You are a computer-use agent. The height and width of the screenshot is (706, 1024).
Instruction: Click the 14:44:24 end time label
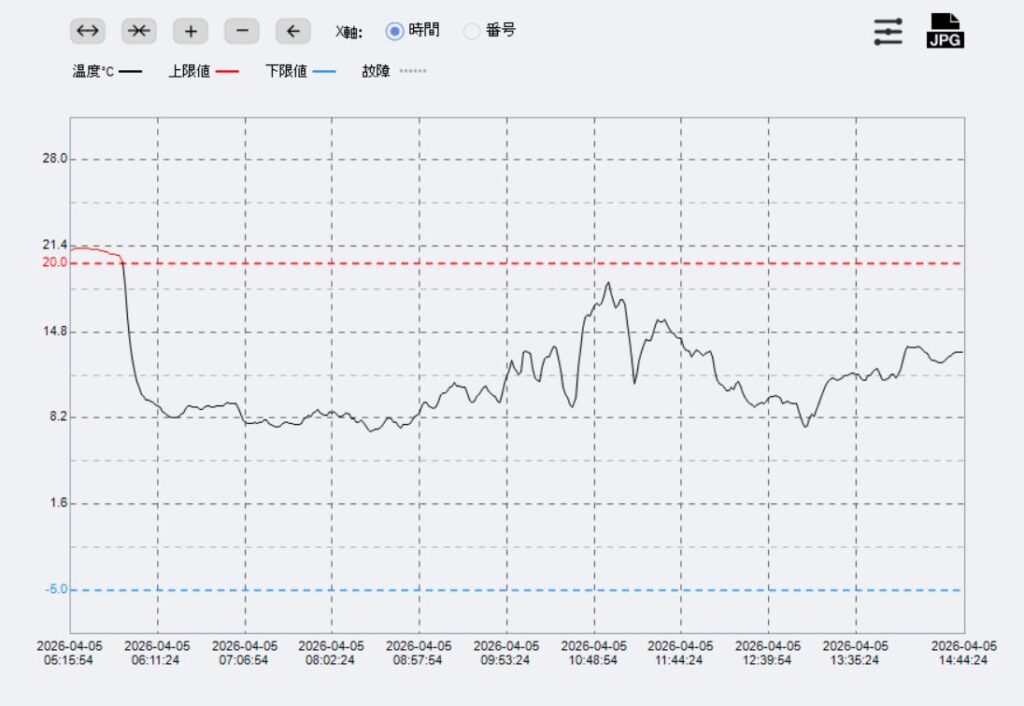[x=965, y=653]
